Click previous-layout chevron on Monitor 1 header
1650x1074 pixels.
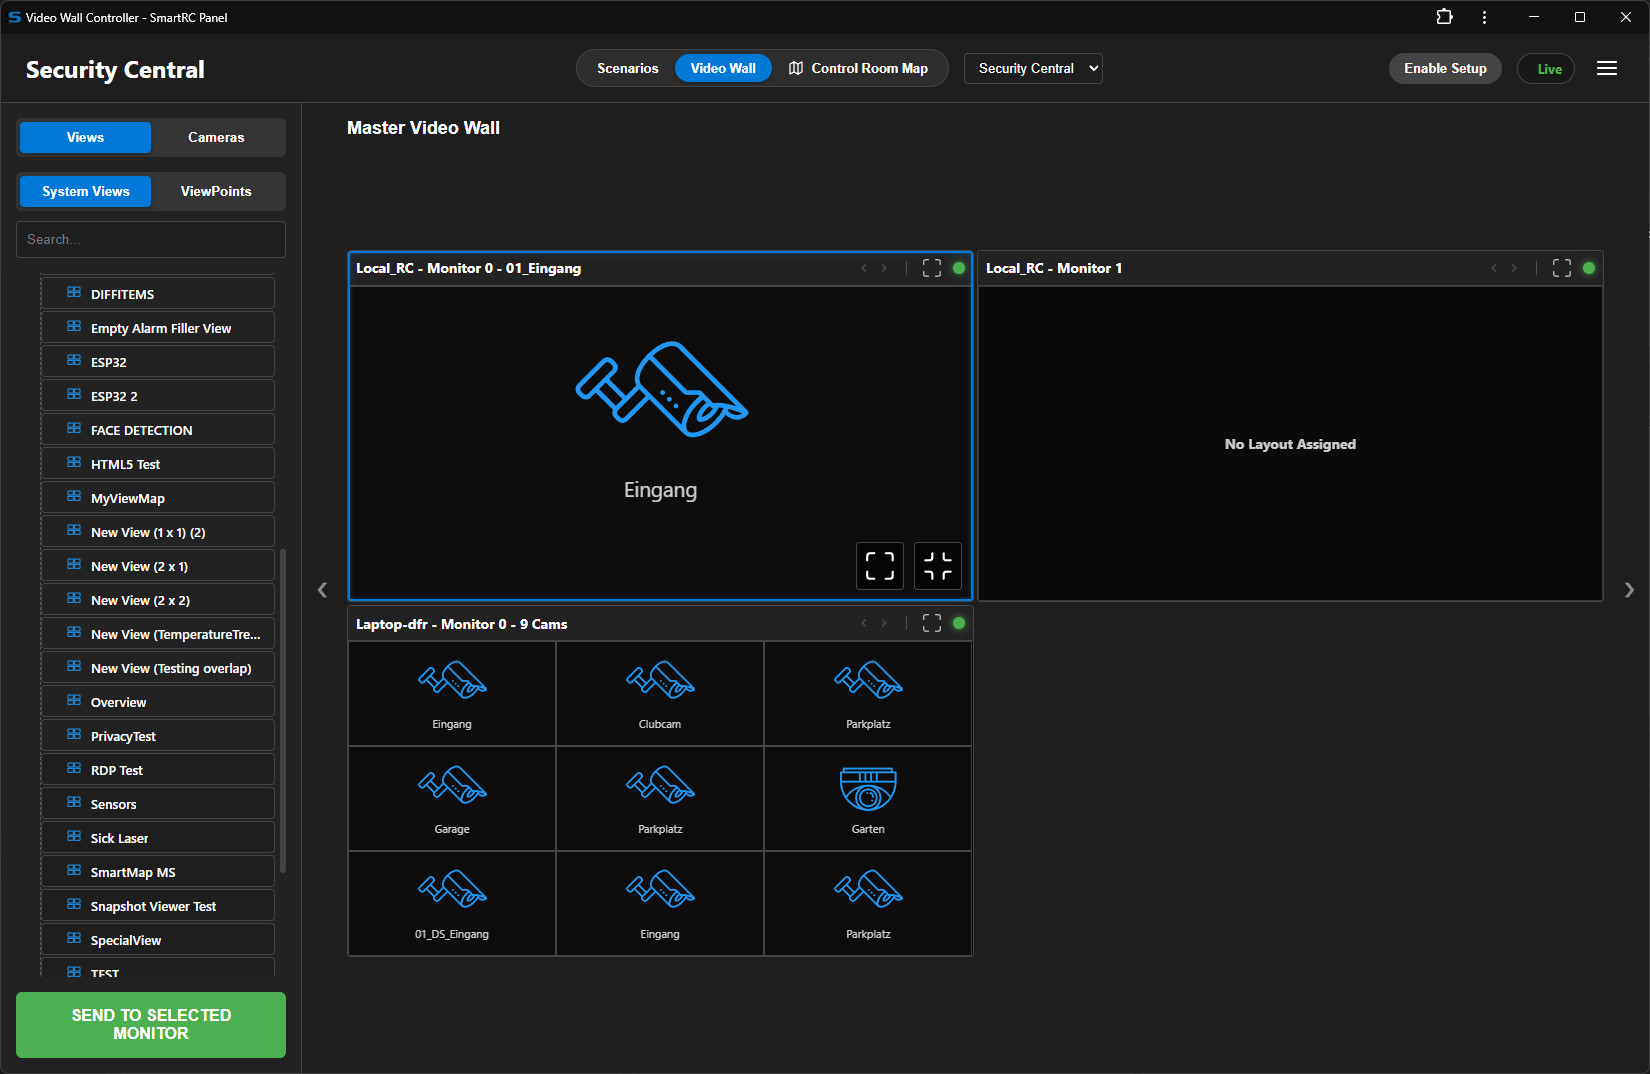1494,268
